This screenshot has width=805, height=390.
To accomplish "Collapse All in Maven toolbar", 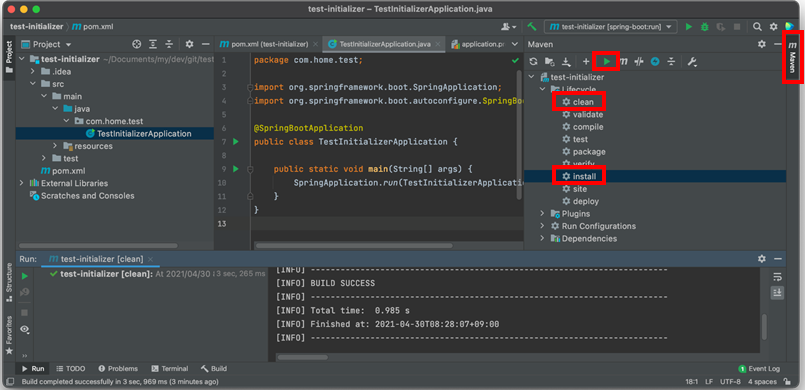I will (671, 62).
